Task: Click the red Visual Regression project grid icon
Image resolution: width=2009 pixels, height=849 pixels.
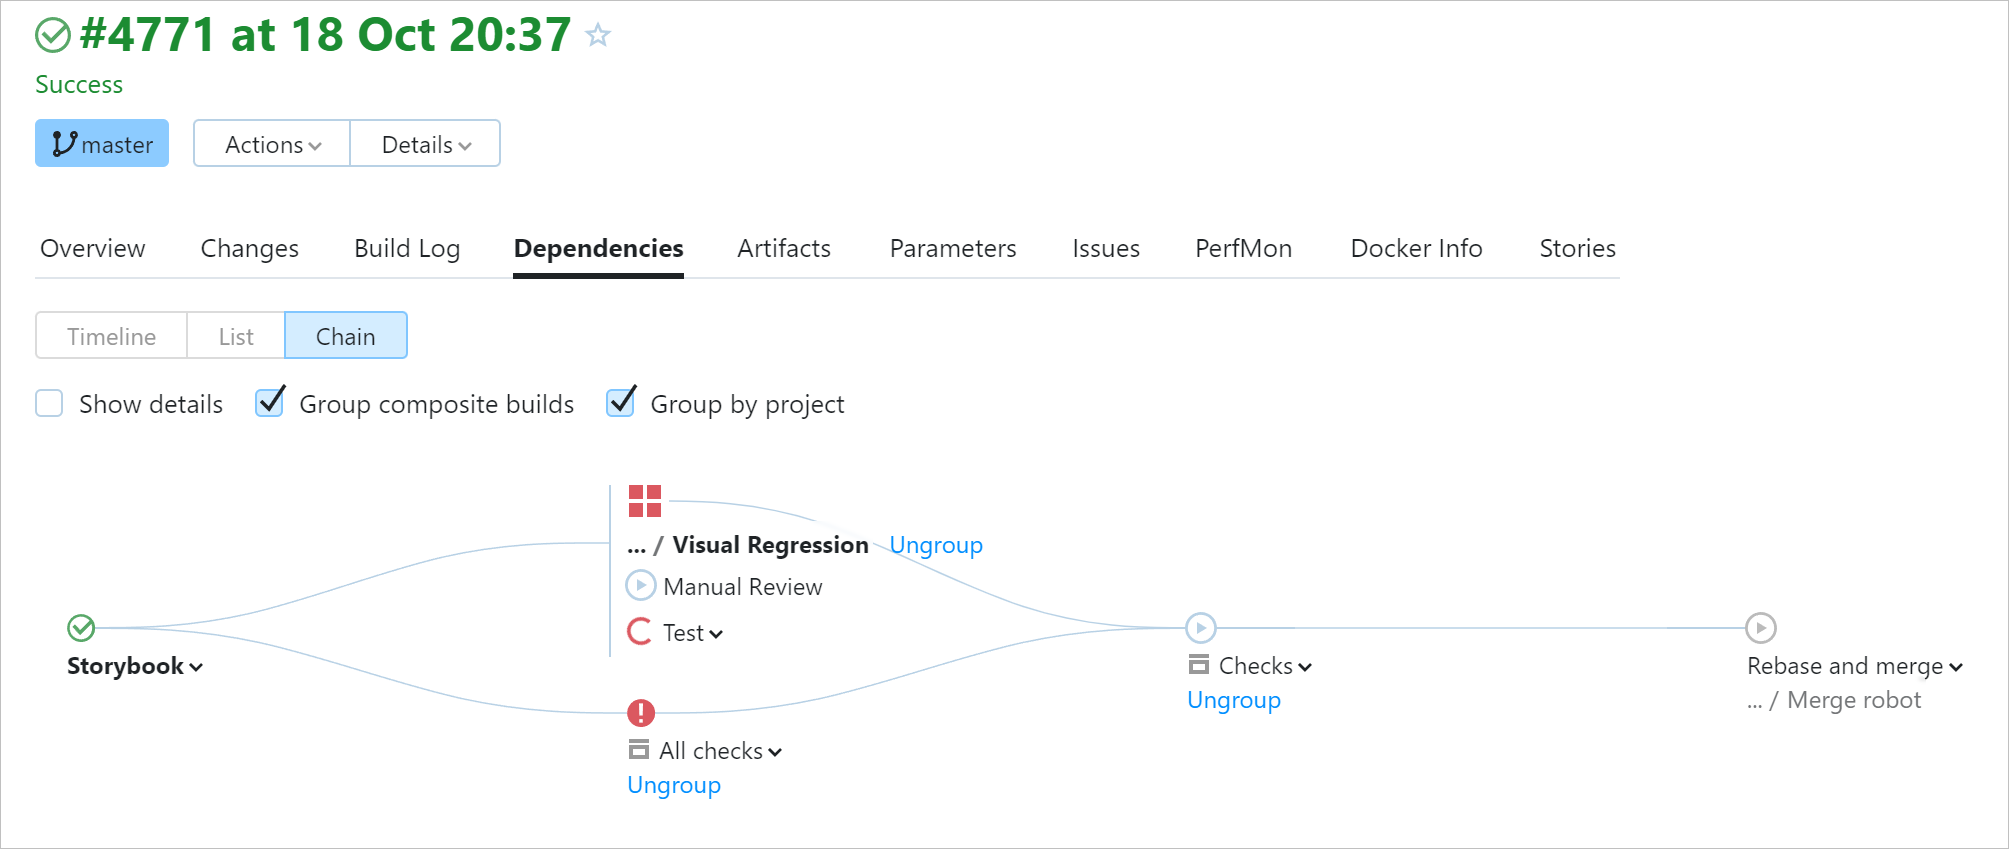Action: click(645, 501)
